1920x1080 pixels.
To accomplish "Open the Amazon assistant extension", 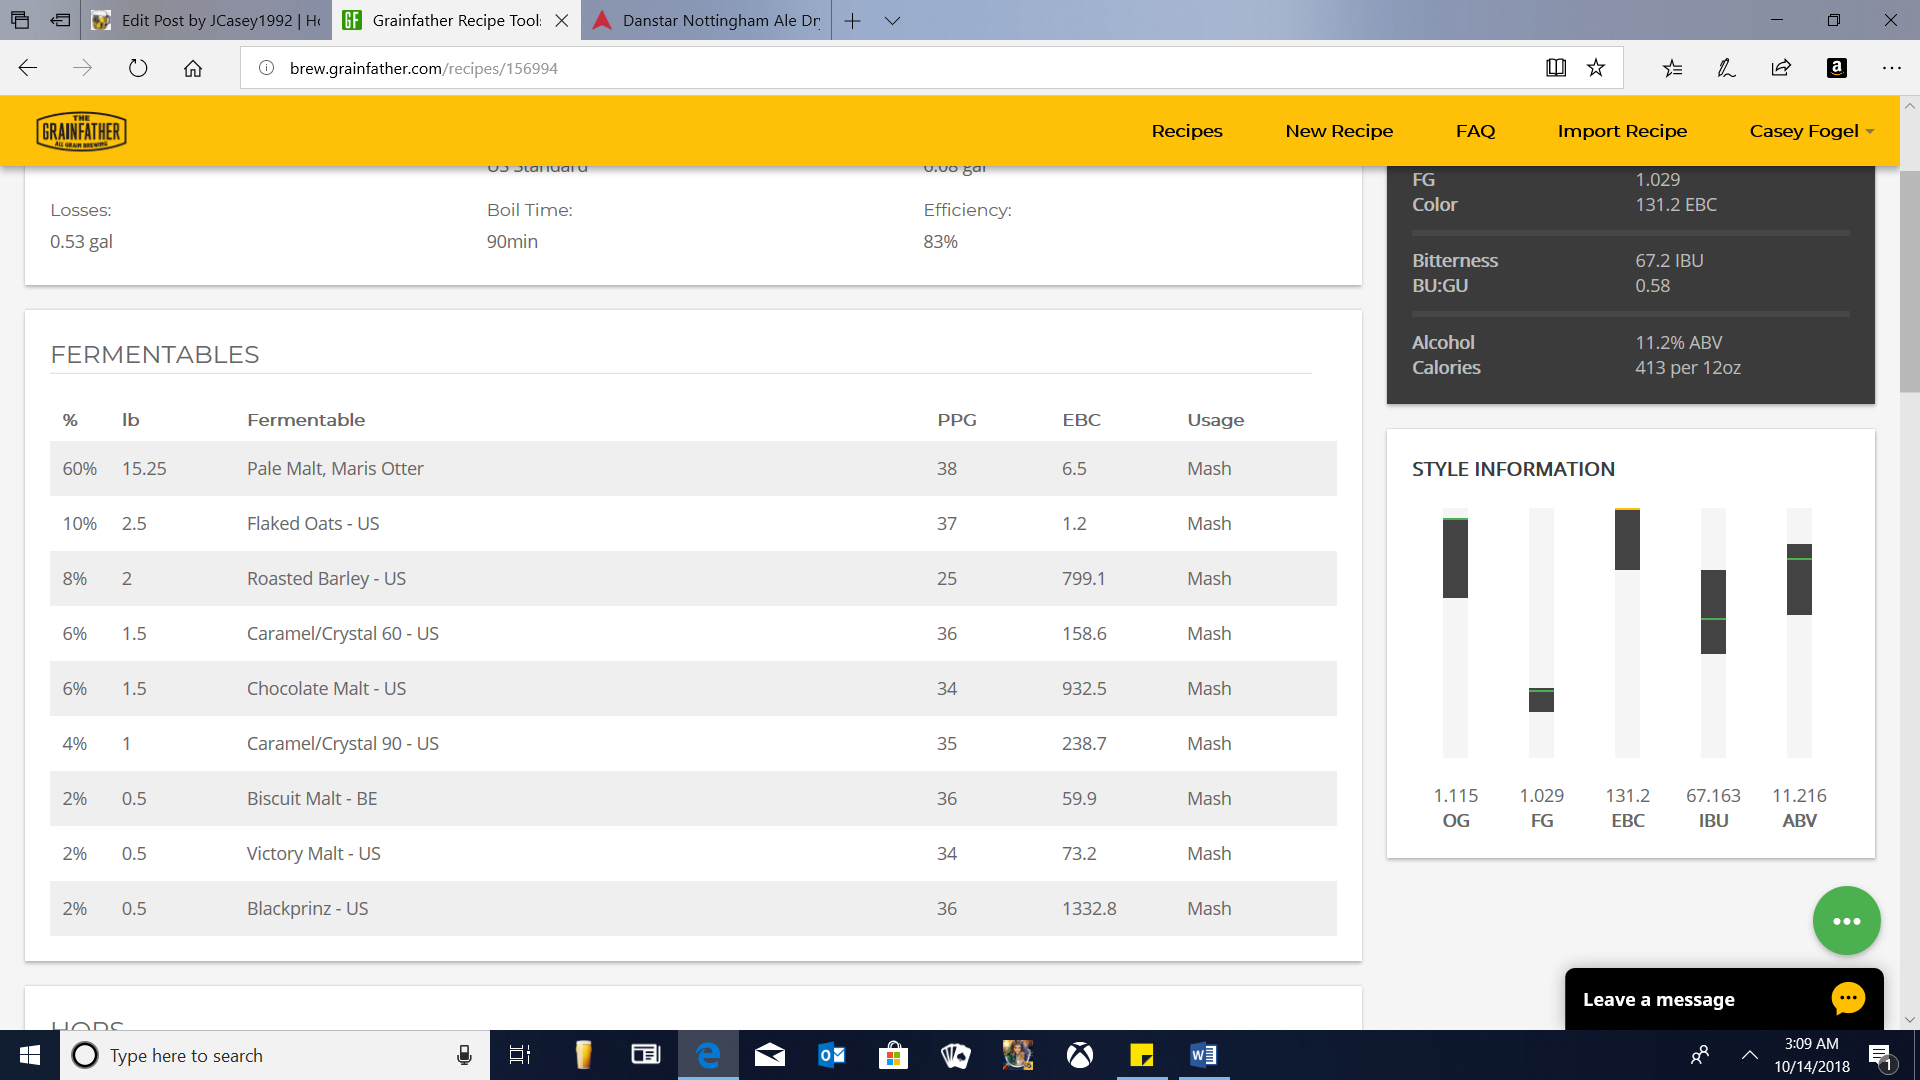I will pyautogui.click(x=1836, y=68).
